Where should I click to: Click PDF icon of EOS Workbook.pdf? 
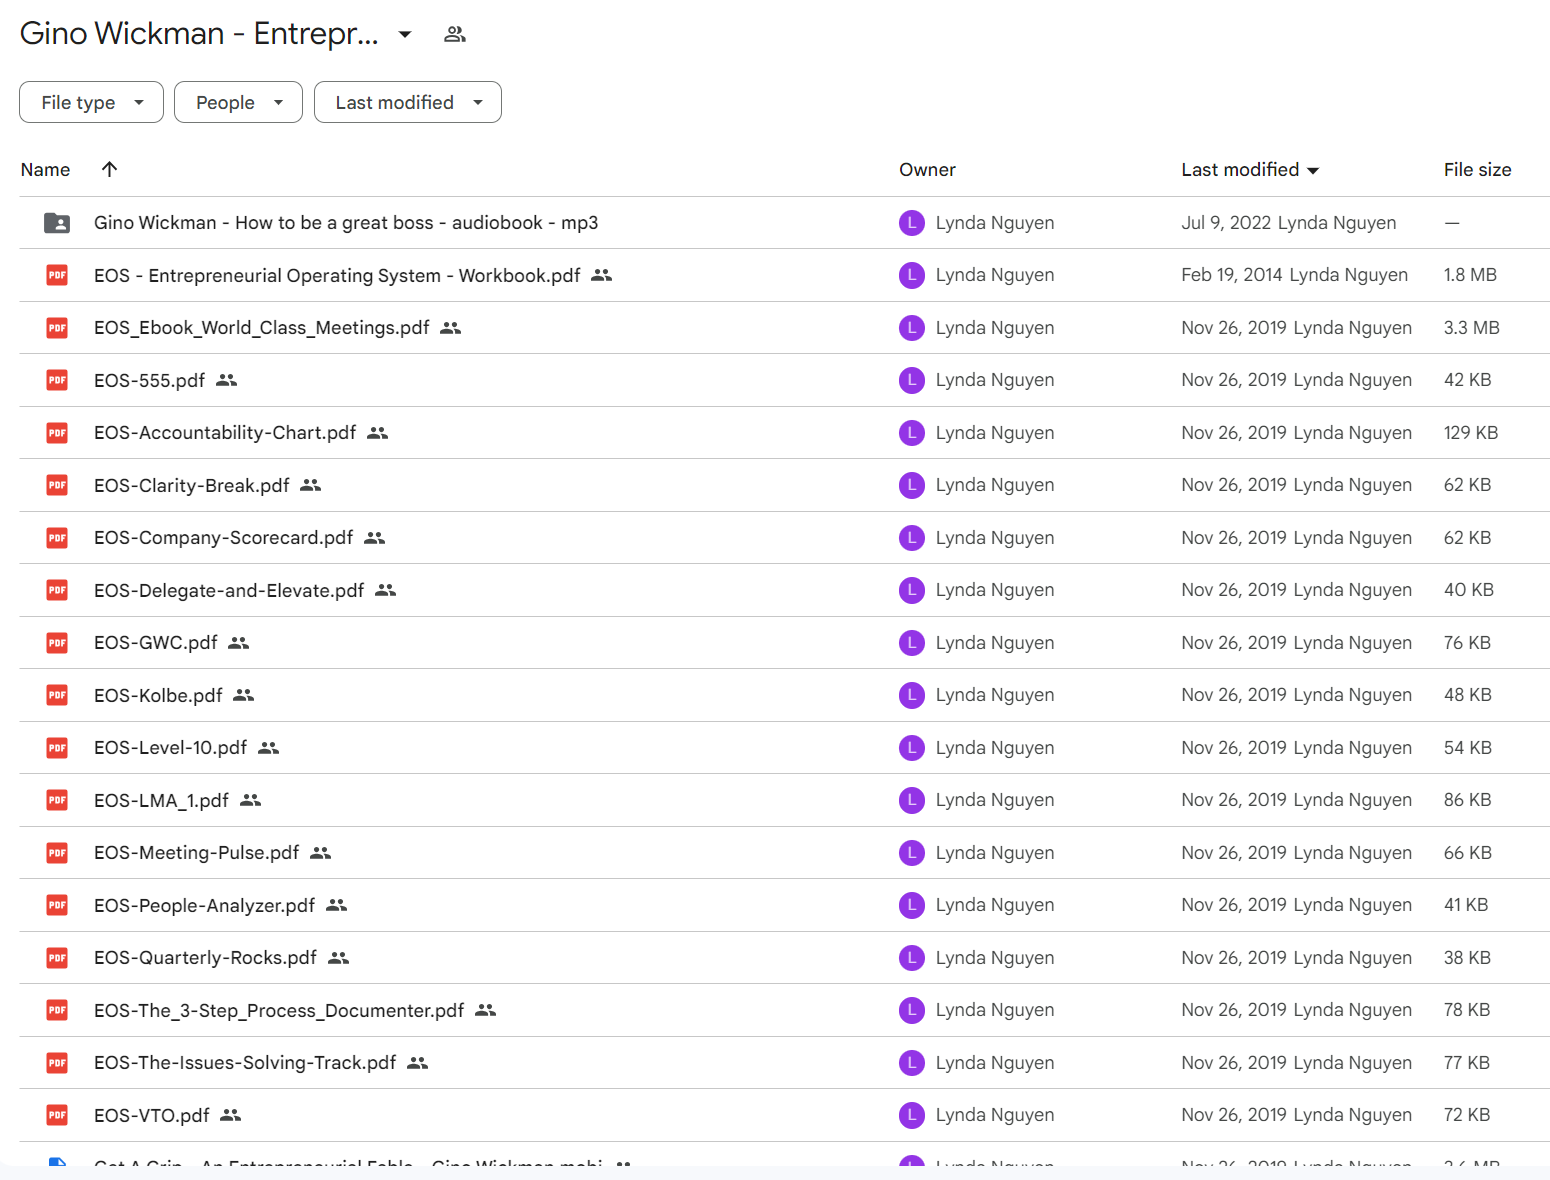(x=57, y=275)
